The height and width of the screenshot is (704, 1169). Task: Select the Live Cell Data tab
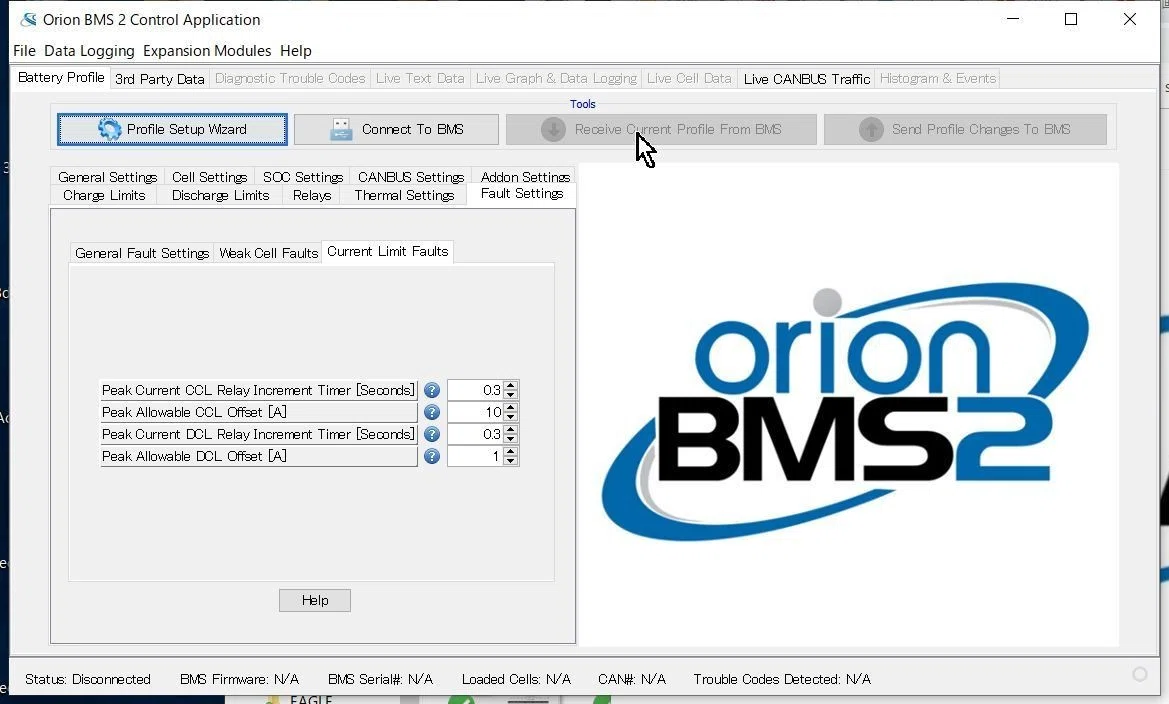(689, 78)
